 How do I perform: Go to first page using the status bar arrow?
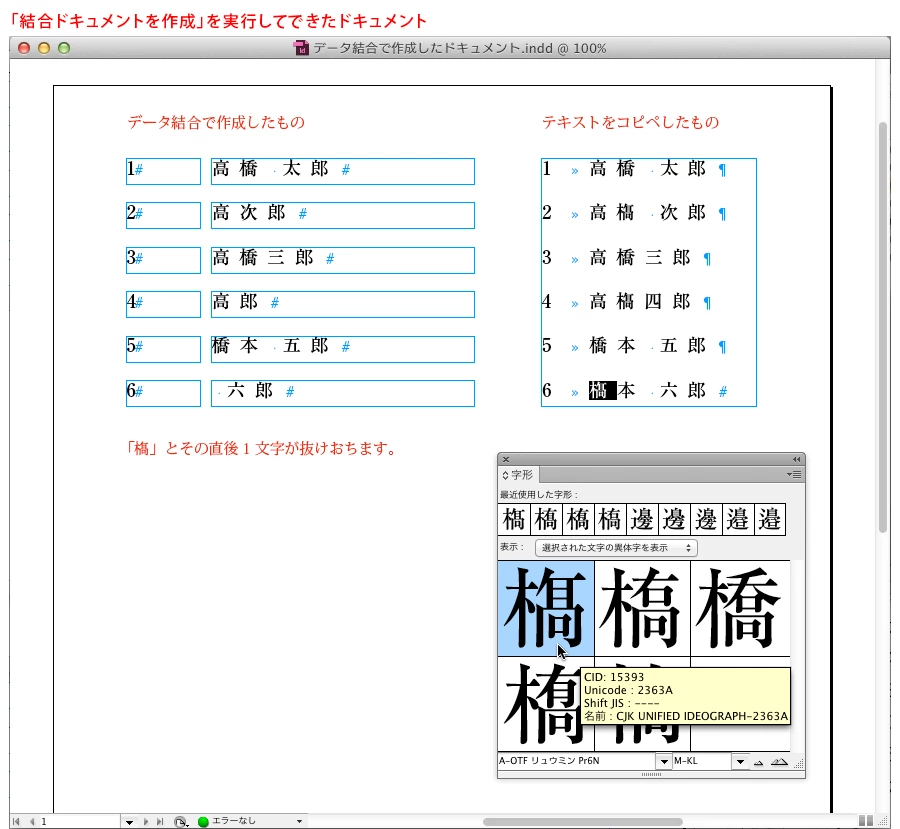pyautogui.click(x=16, y=822)
